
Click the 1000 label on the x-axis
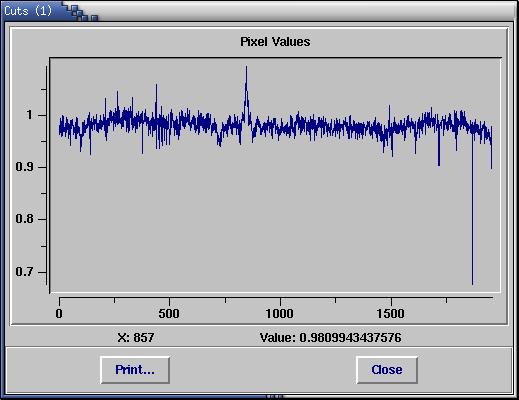point(280,314)
